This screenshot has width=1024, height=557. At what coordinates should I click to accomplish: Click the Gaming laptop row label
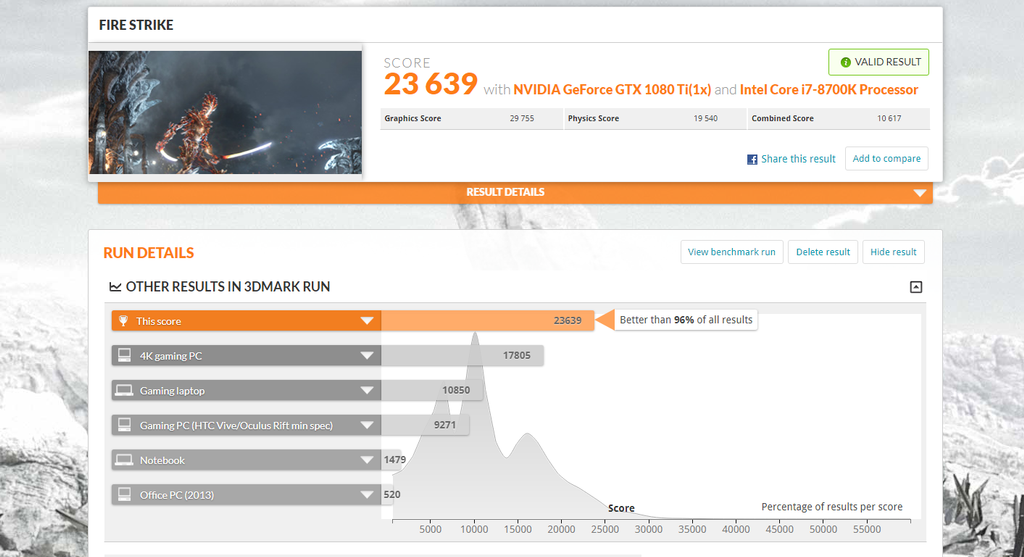(x=172, y=390)
